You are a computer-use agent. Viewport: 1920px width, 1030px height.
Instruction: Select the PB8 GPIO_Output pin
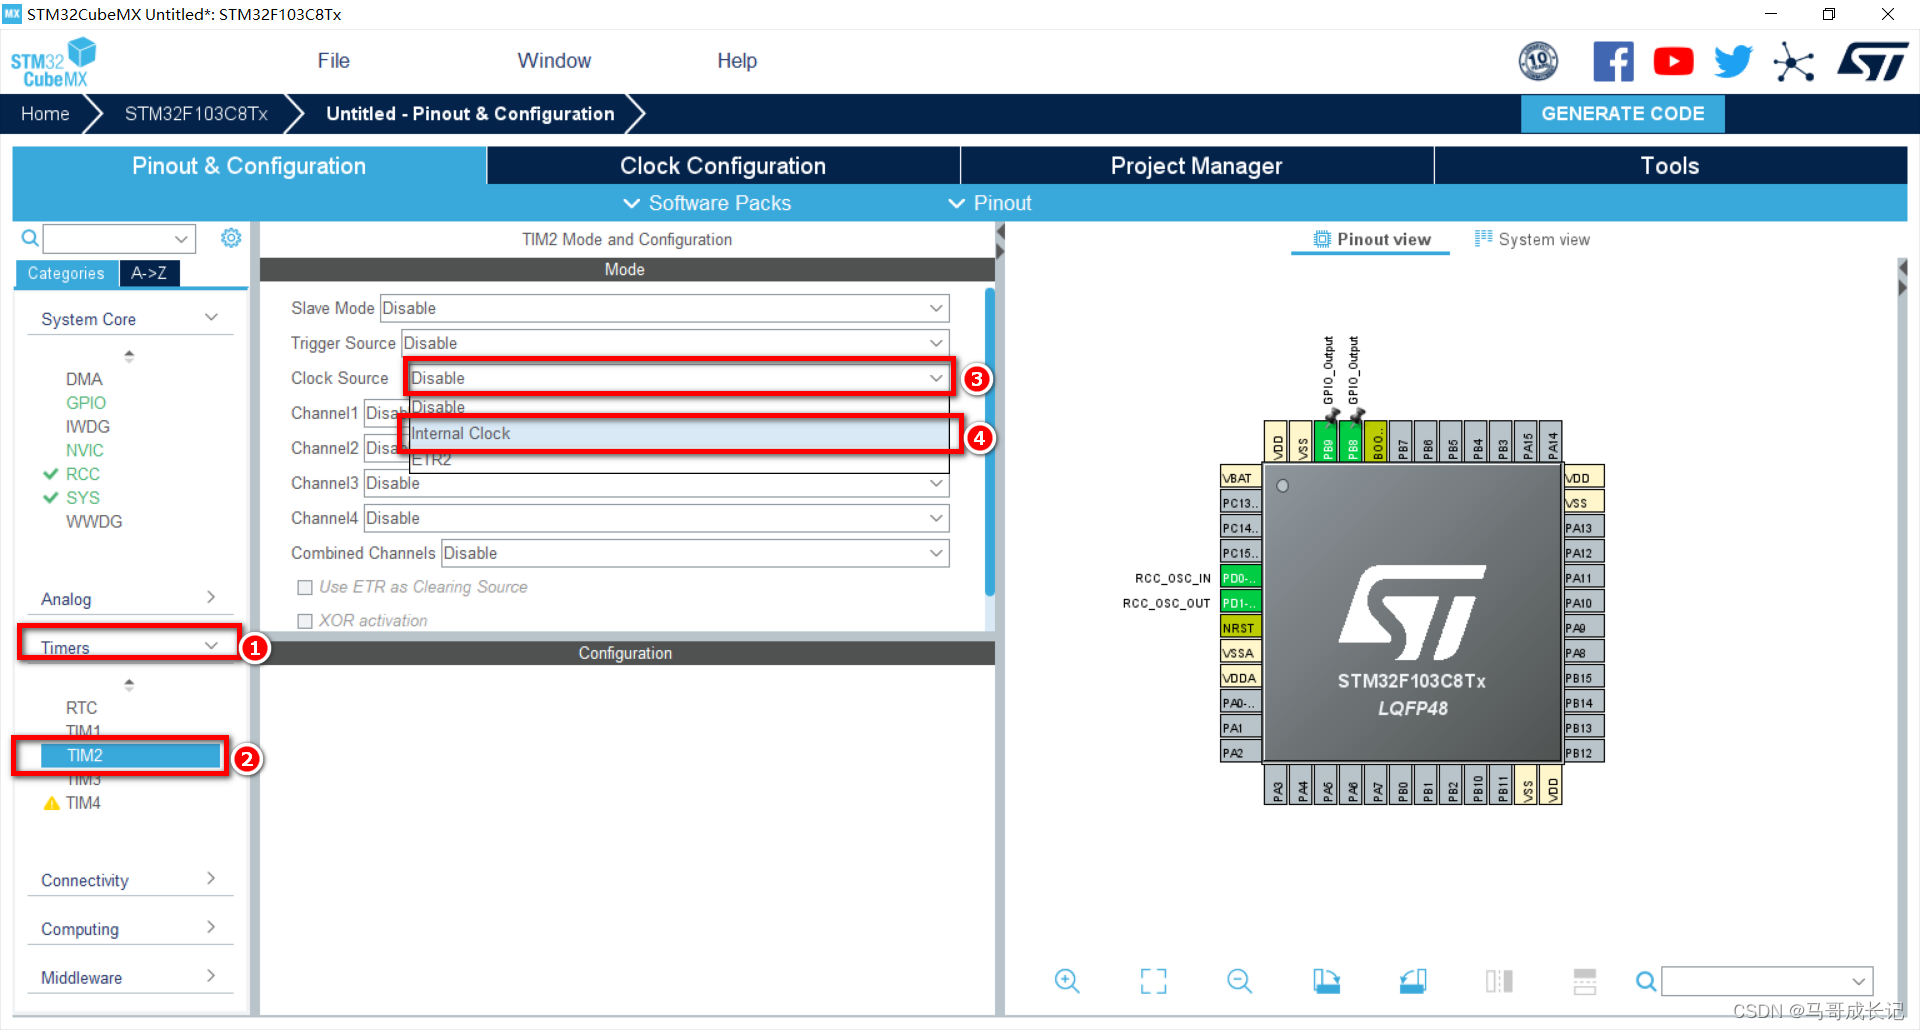(1352, 441)
